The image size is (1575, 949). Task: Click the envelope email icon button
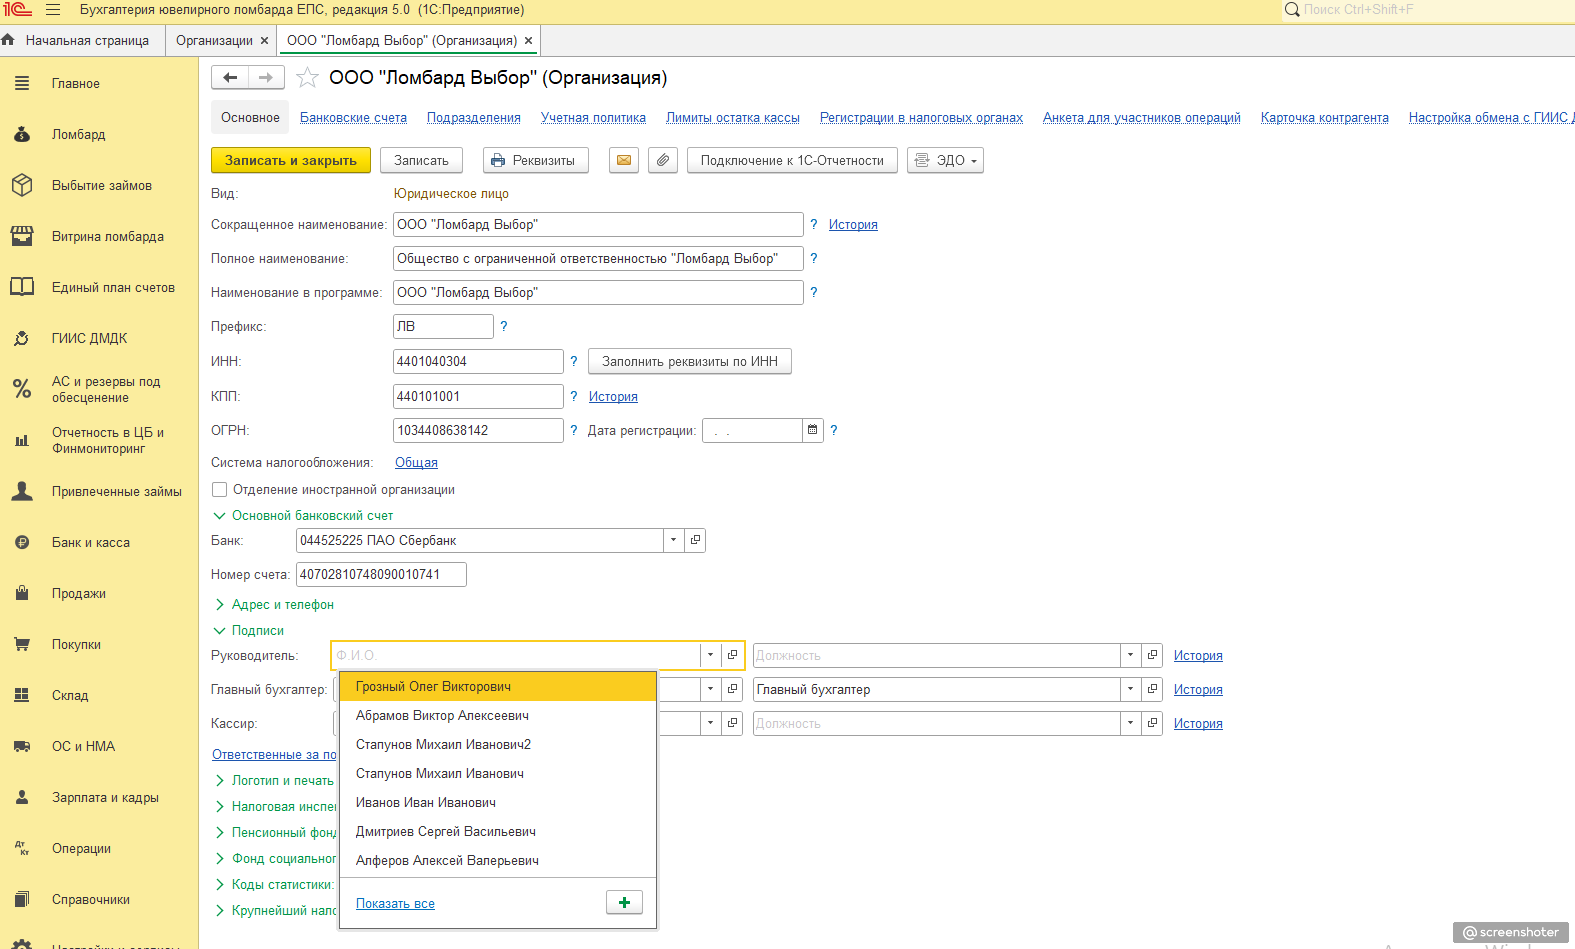pyautogui.click(x=624, y=161)
